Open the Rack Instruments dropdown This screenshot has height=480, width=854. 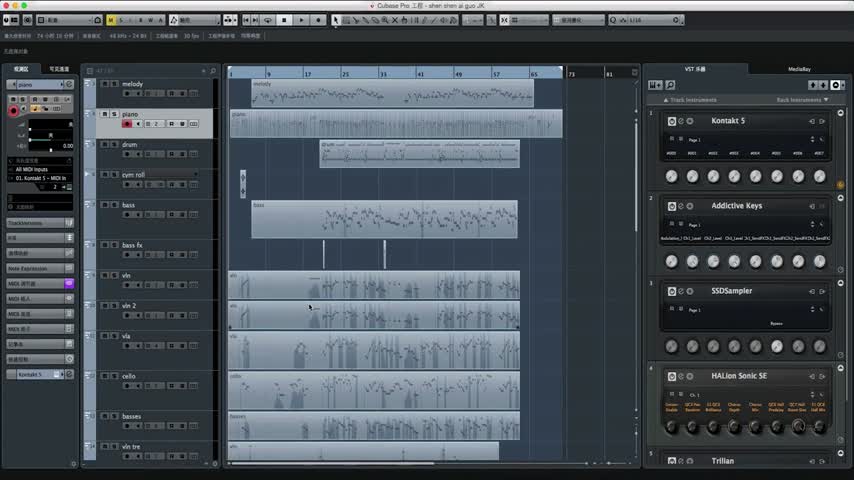pyautogui.click(x=800, y=100)
